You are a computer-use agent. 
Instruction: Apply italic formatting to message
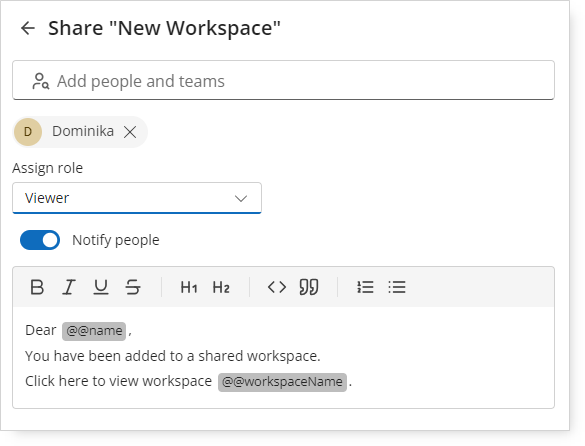(69, 287)
